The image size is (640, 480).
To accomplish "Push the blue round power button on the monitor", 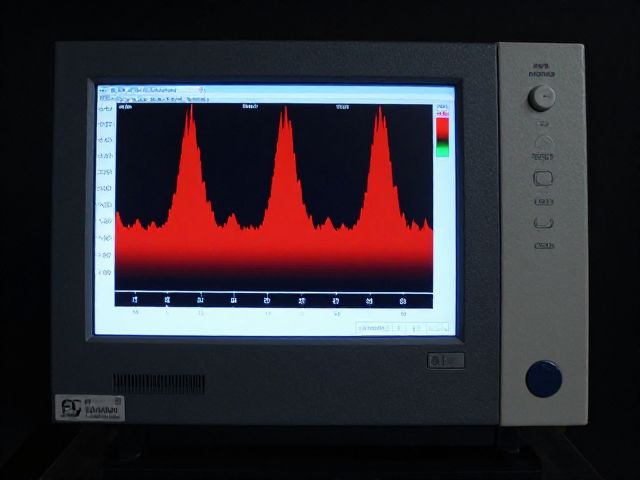I will pyautogui.click(x=544, y=378).
